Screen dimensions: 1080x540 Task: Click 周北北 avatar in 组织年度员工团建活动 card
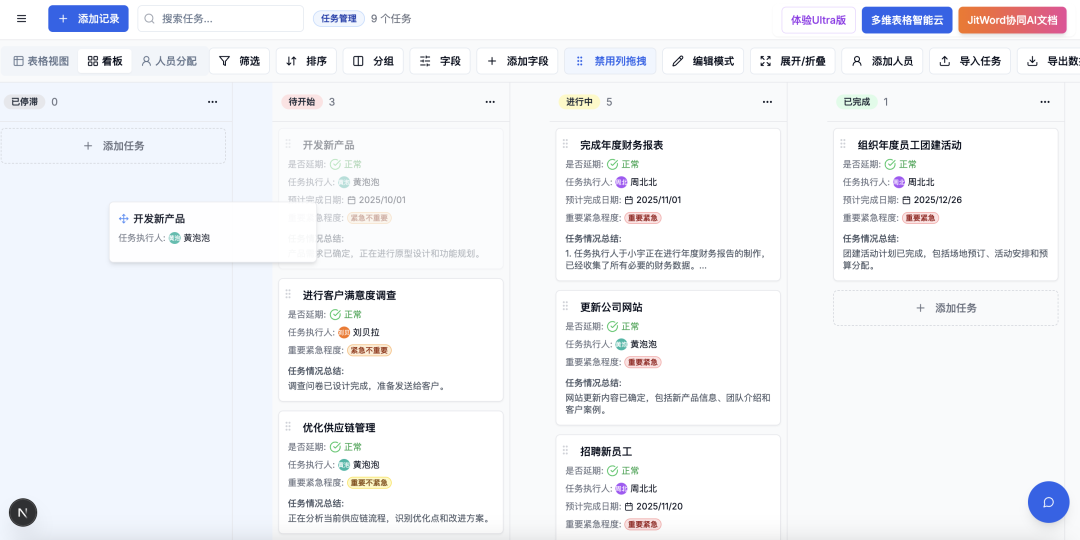coord(899,183)
